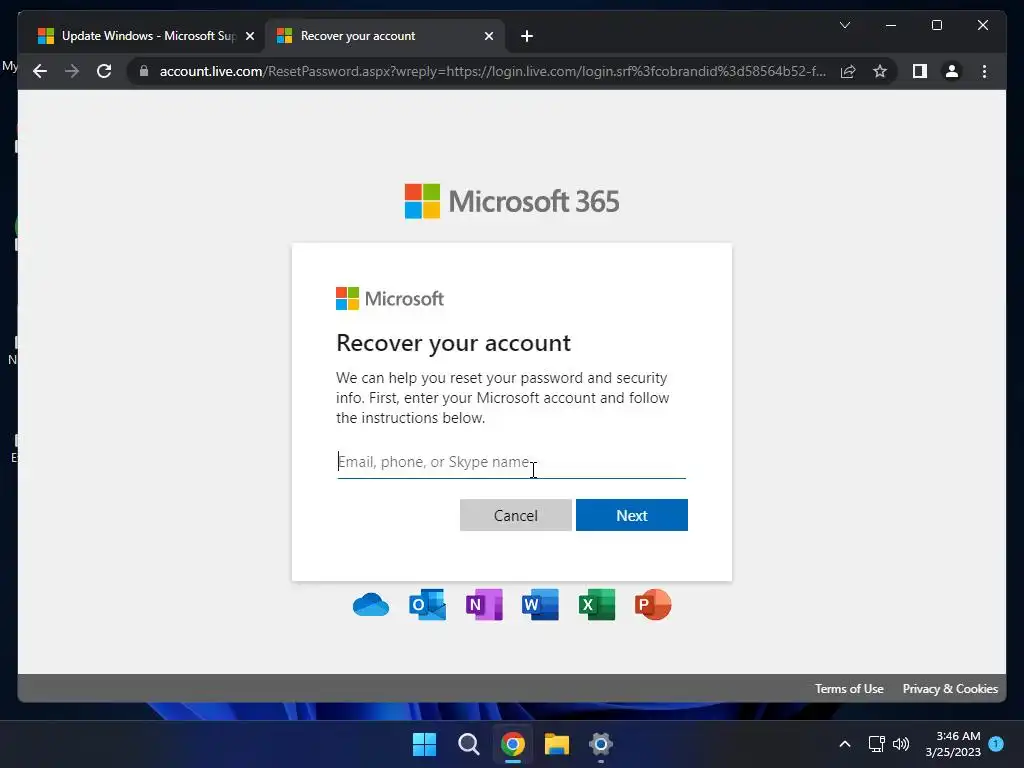Click the OneDrive cloud icon

pyautogui.click(x=370, y=605)
